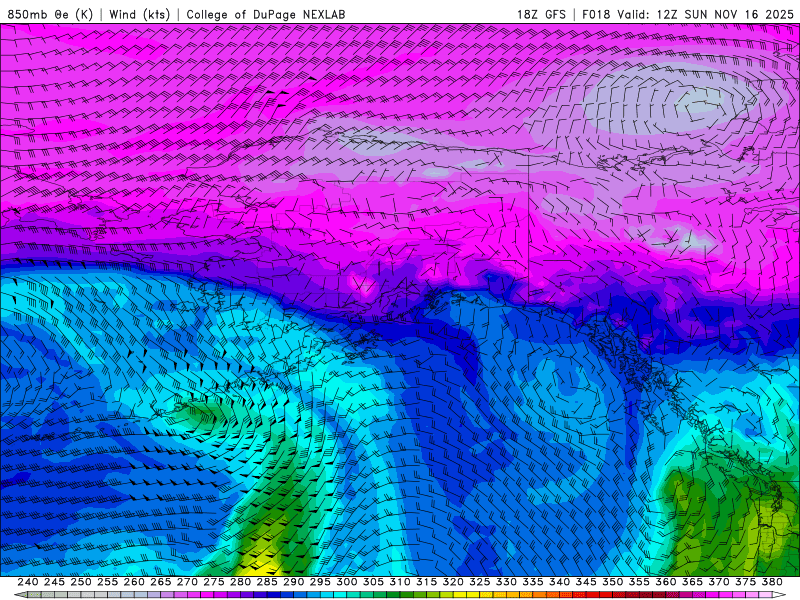Click the 335 legend value
Screen dimensions: 800x600
533,582
